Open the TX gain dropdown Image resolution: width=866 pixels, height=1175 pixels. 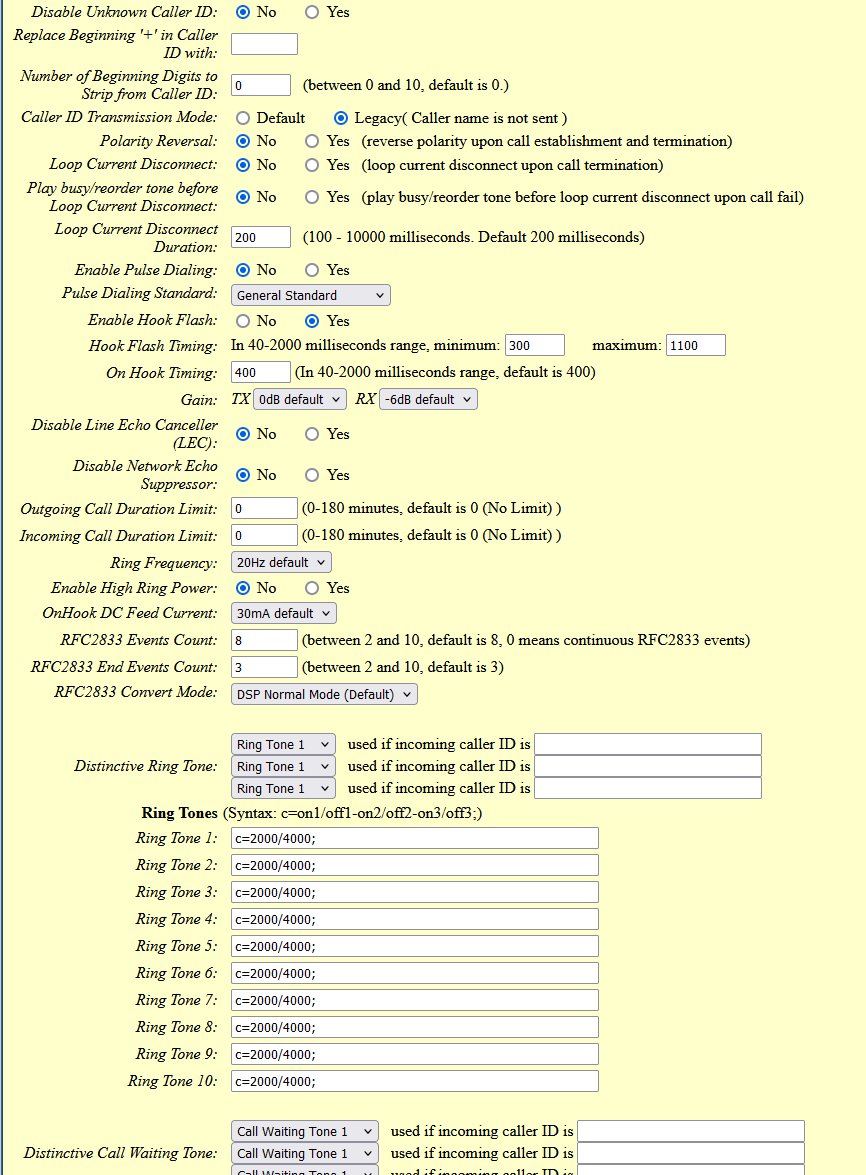300,399
